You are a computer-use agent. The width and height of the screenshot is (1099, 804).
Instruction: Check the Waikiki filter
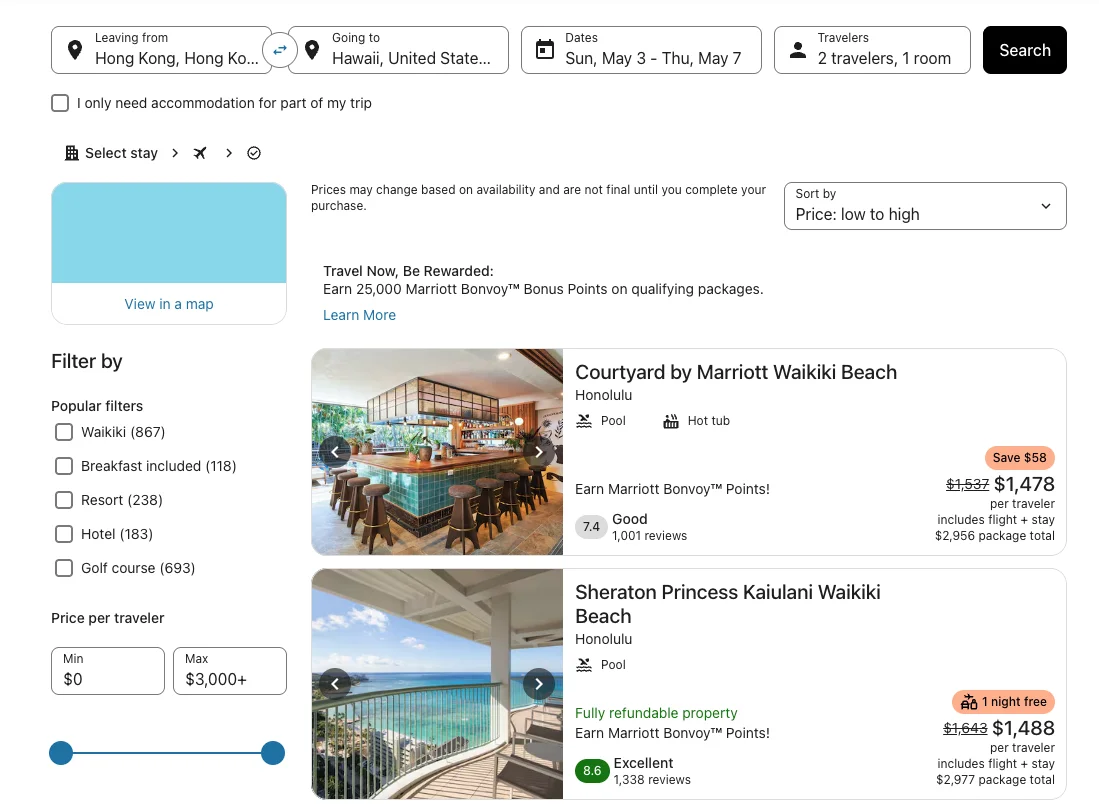pyautogui.click(x=64, y=432)
